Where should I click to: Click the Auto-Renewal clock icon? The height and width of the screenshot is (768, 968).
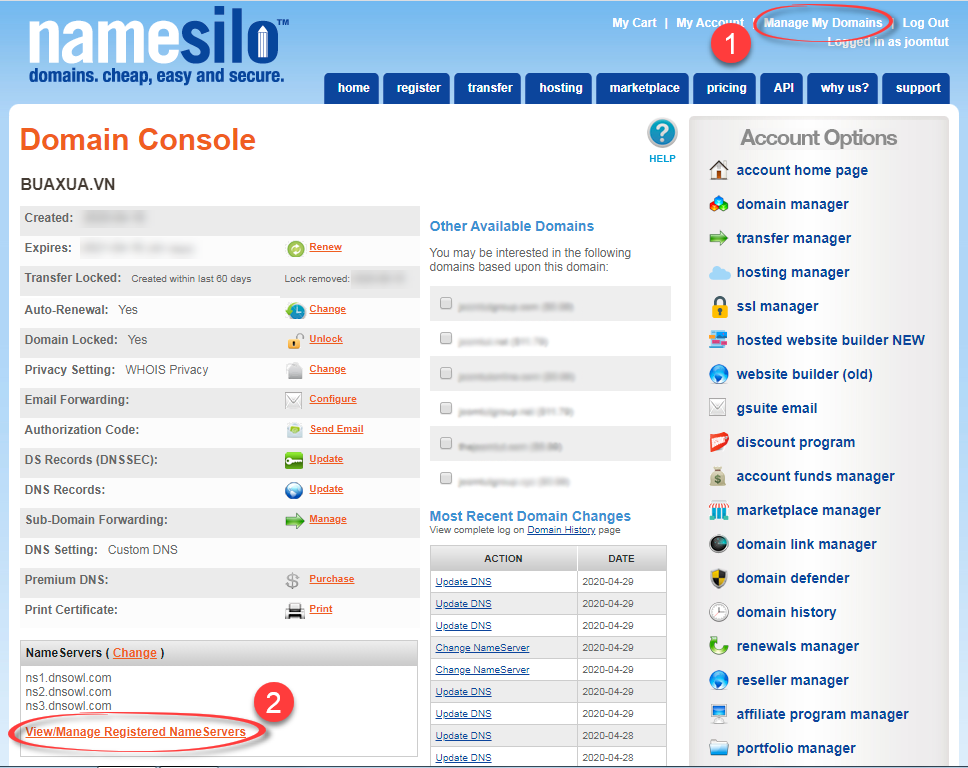coord(295,311)
